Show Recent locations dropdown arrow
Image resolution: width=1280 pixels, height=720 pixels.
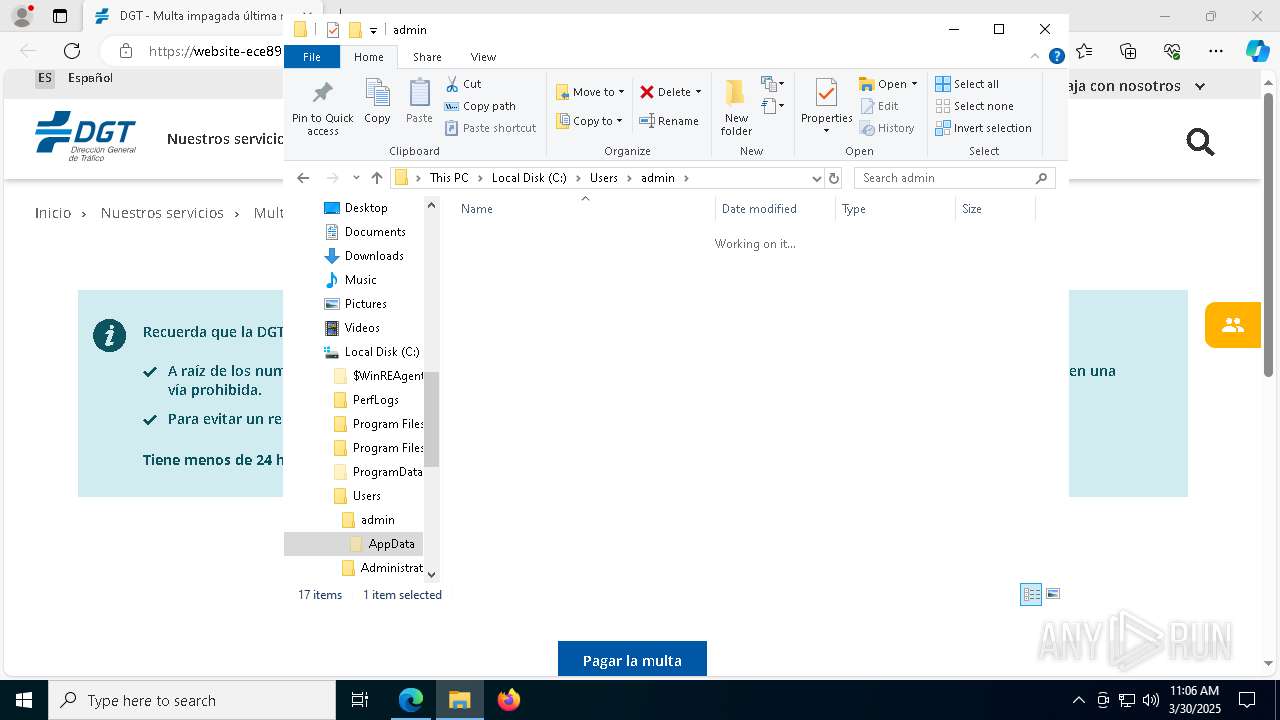tap(356, 178)
